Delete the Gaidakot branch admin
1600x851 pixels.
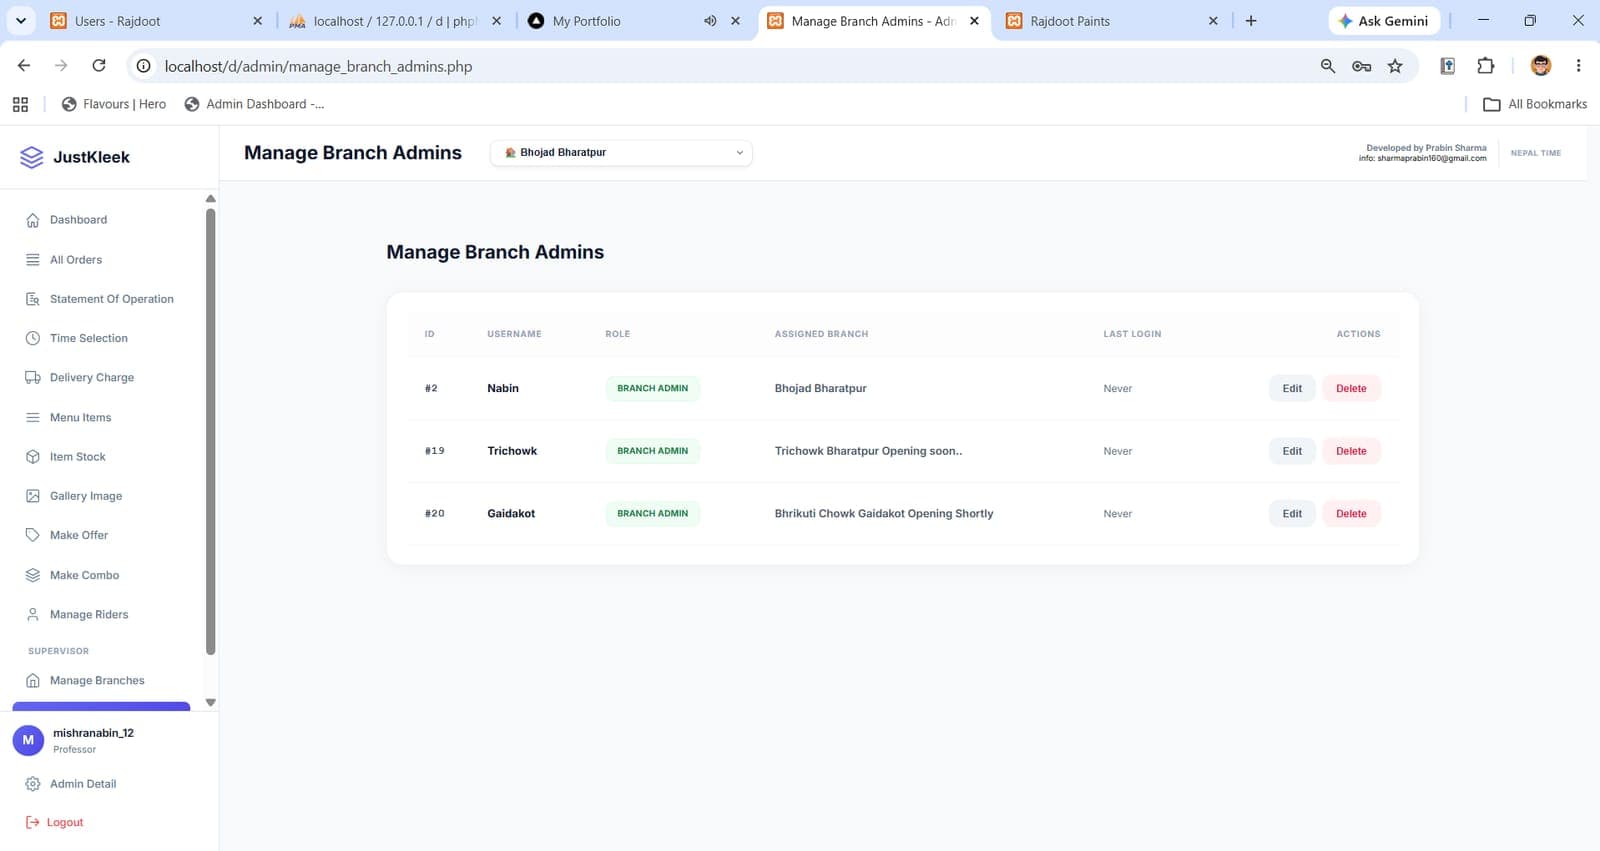1351,514
